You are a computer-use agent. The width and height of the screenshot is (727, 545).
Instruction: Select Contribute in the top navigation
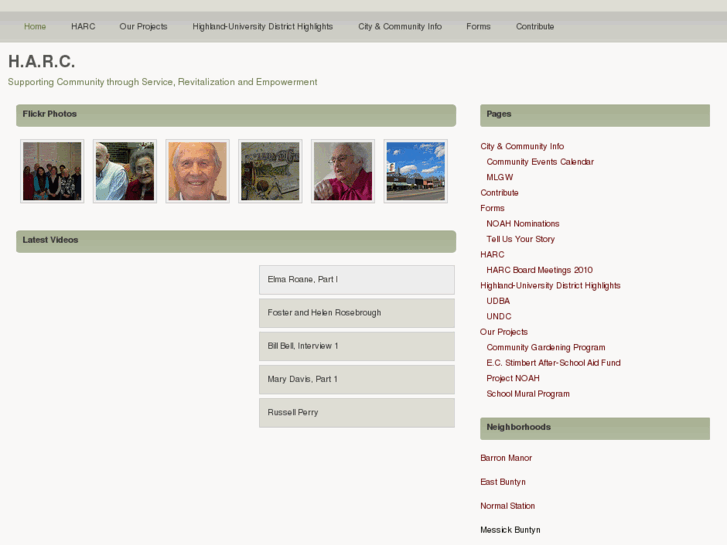click(x=535, y=26)
